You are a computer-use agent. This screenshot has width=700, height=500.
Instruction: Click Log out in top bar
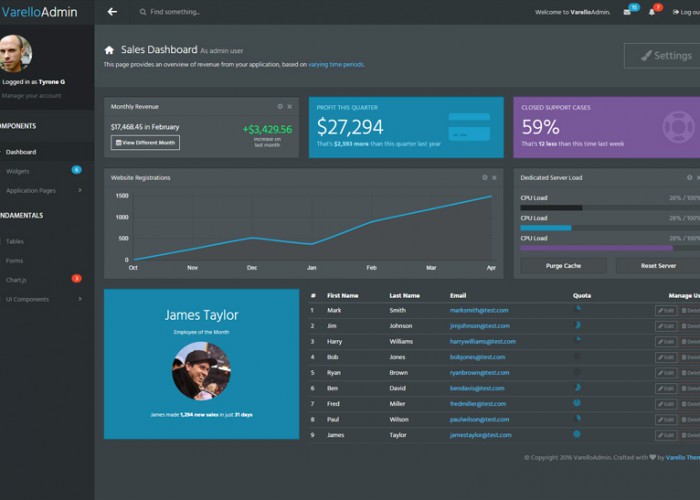click(686, 12)
